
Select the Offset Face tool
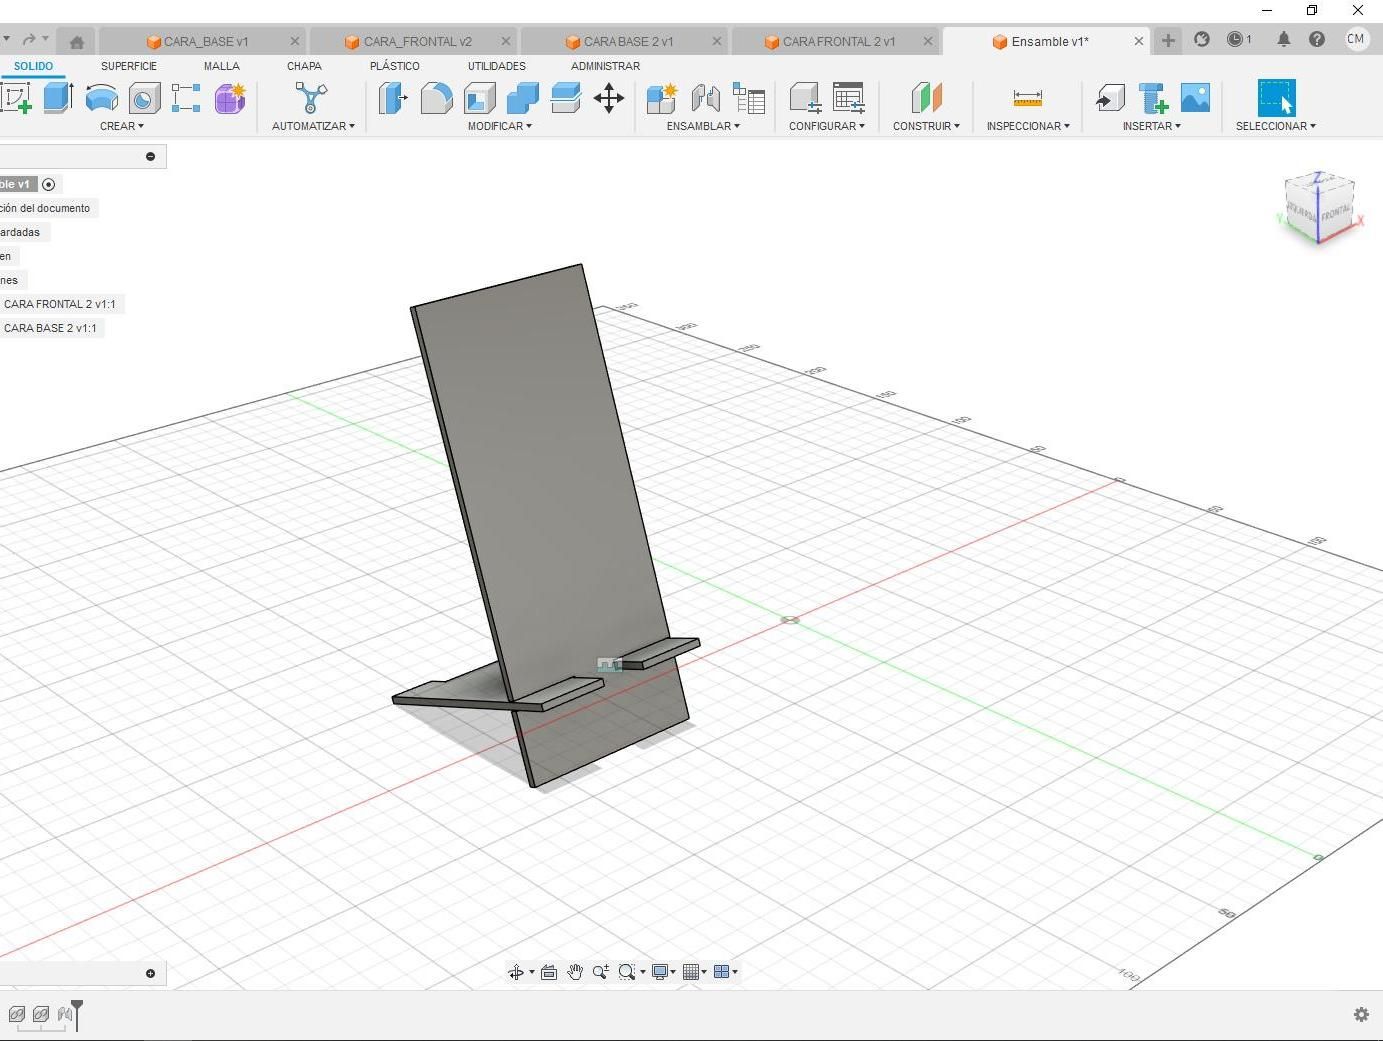(565, 98)
